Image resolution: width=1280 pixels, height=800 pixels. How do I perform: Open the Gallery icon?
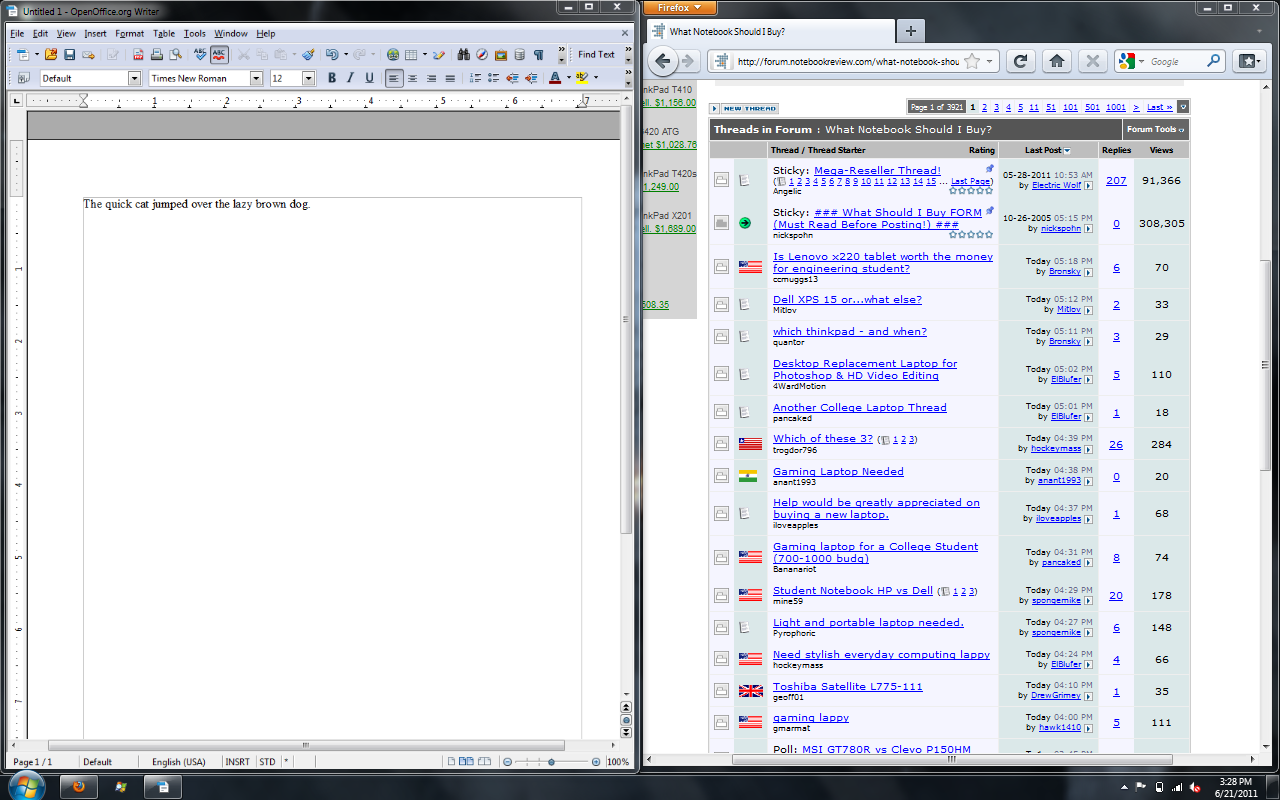[501, 55]
